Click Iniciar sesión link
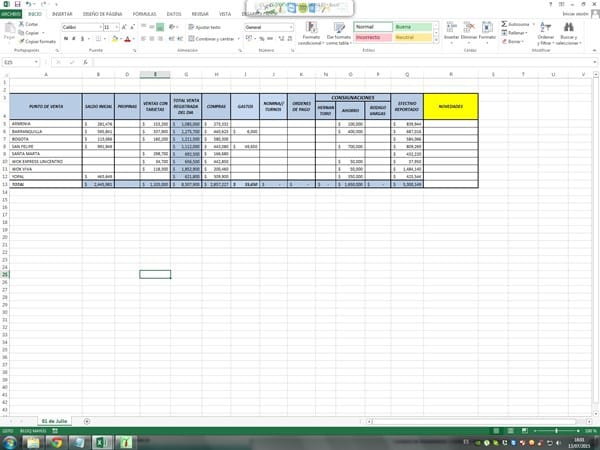Viewport: 600px width, 450px height. point(575,14)
